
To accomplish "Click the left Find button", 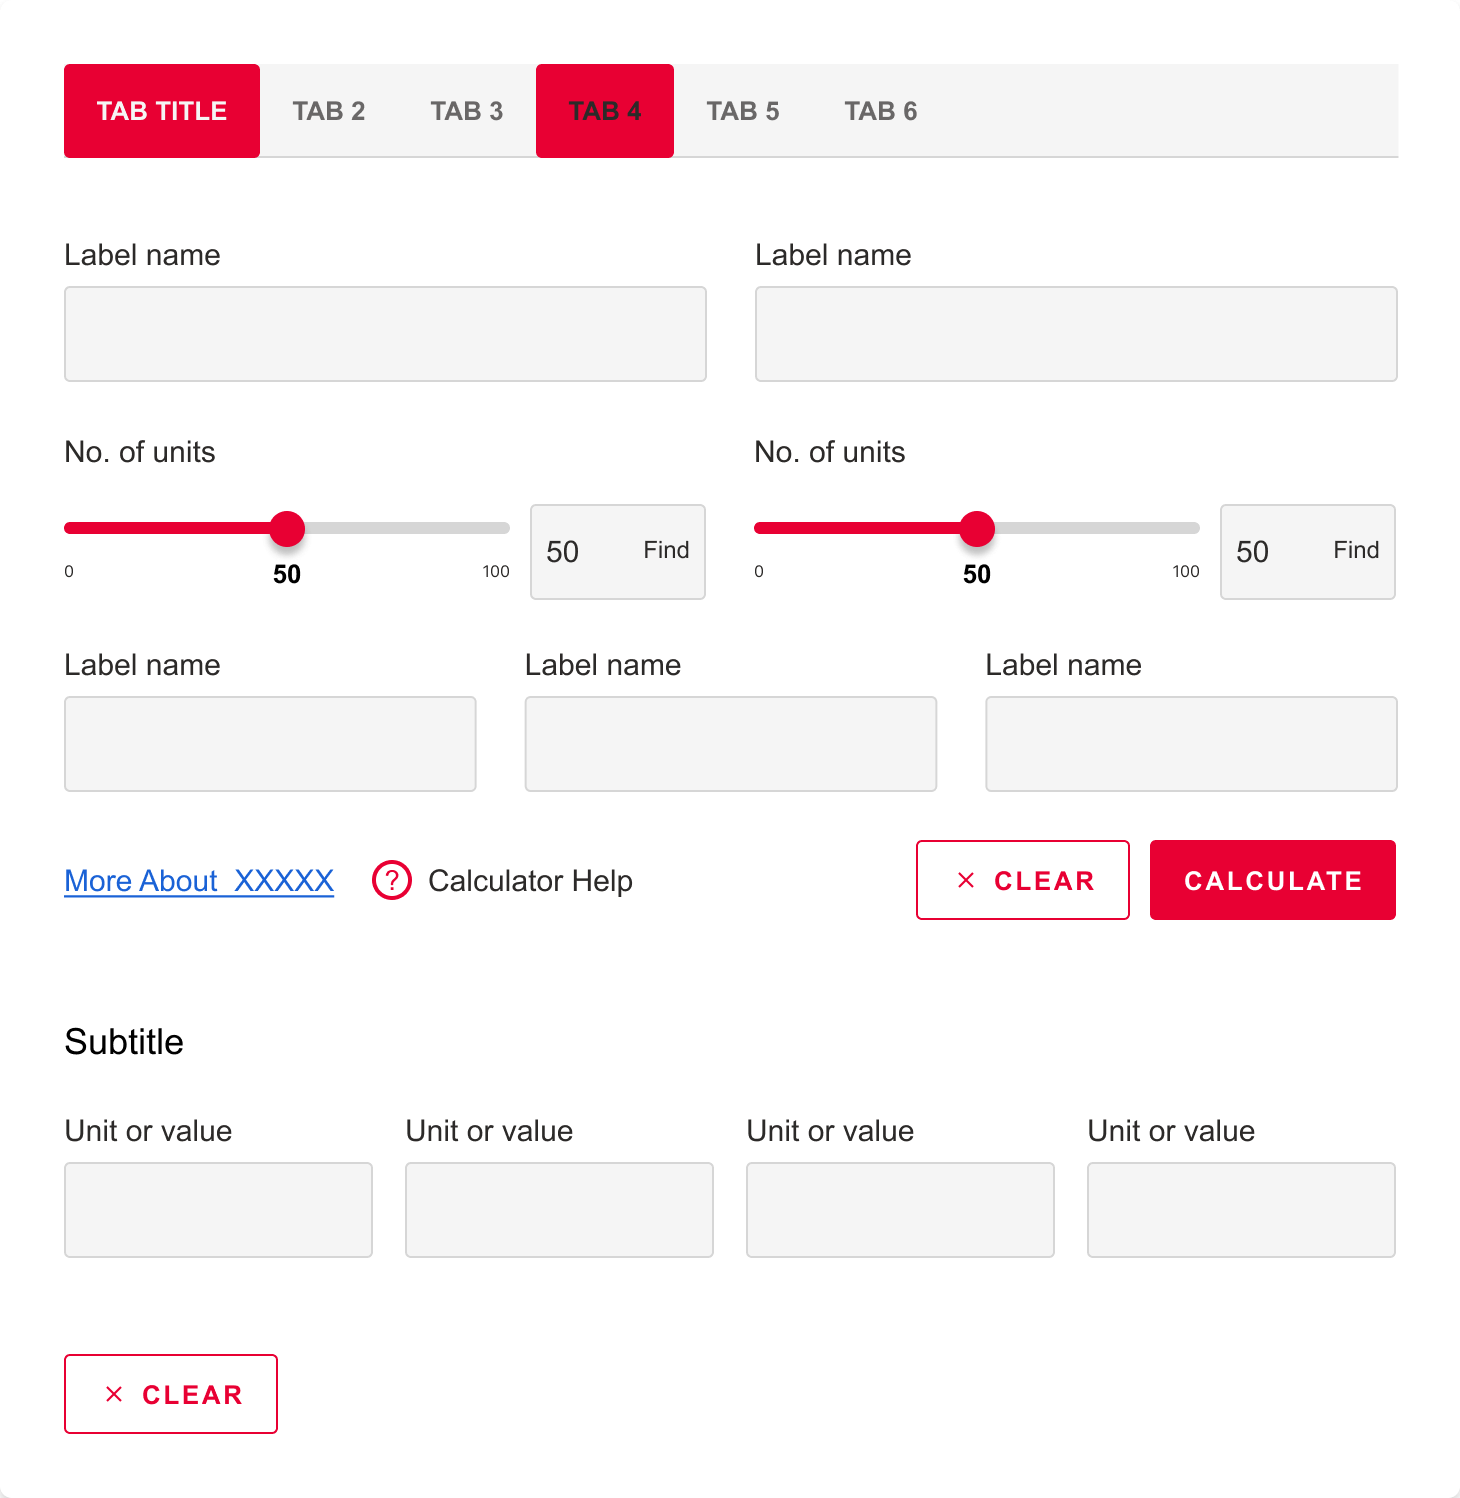I will click(x=666, y=550).
